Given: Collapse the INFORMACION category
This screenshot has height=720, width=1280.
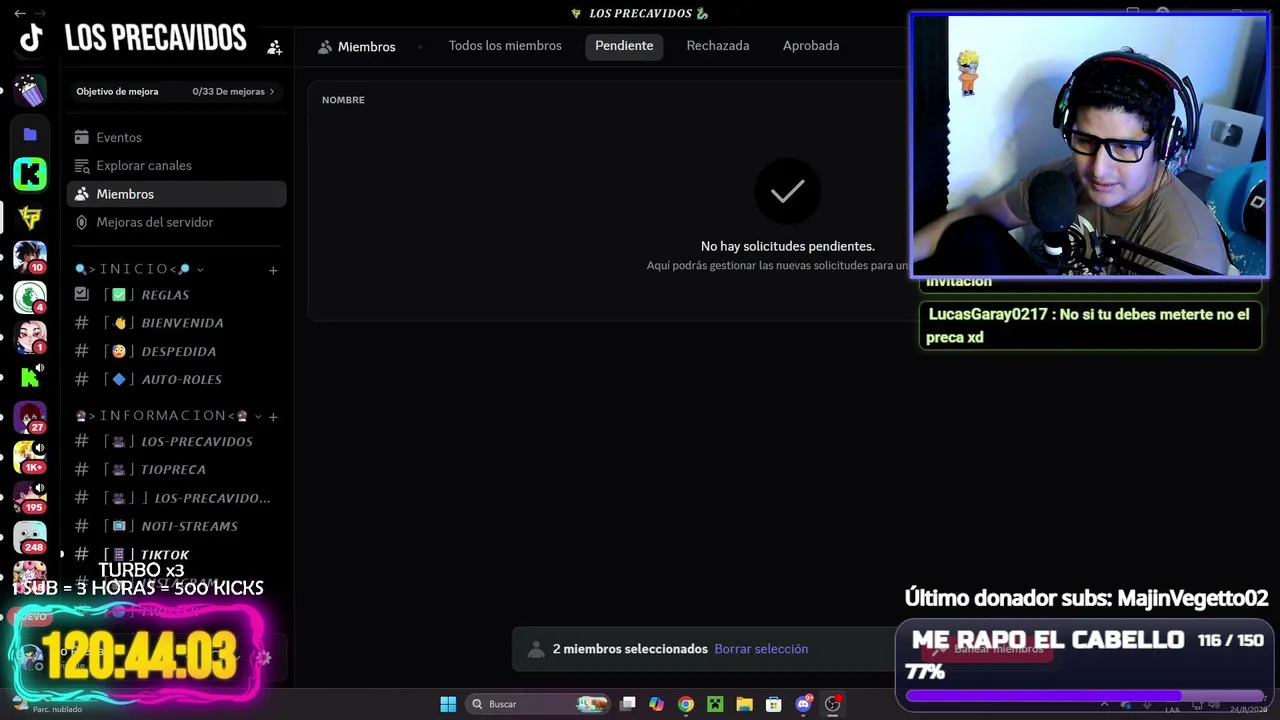Looking at the screenshot, I should tap(169, 416).
